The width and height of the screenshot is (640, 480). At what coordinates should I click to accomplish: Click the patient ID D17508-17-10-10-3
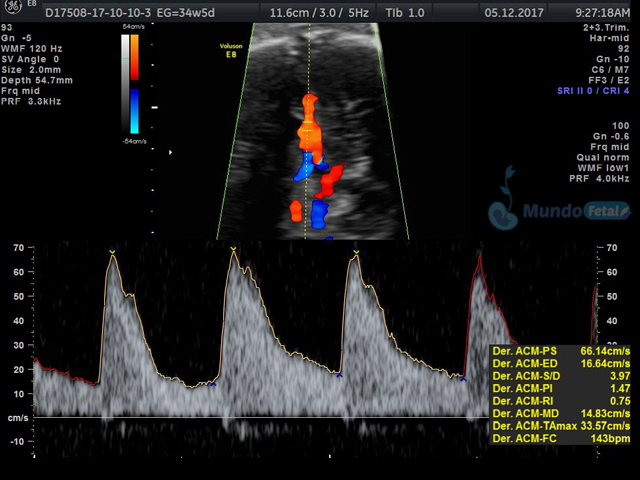(x=92, y=15)
